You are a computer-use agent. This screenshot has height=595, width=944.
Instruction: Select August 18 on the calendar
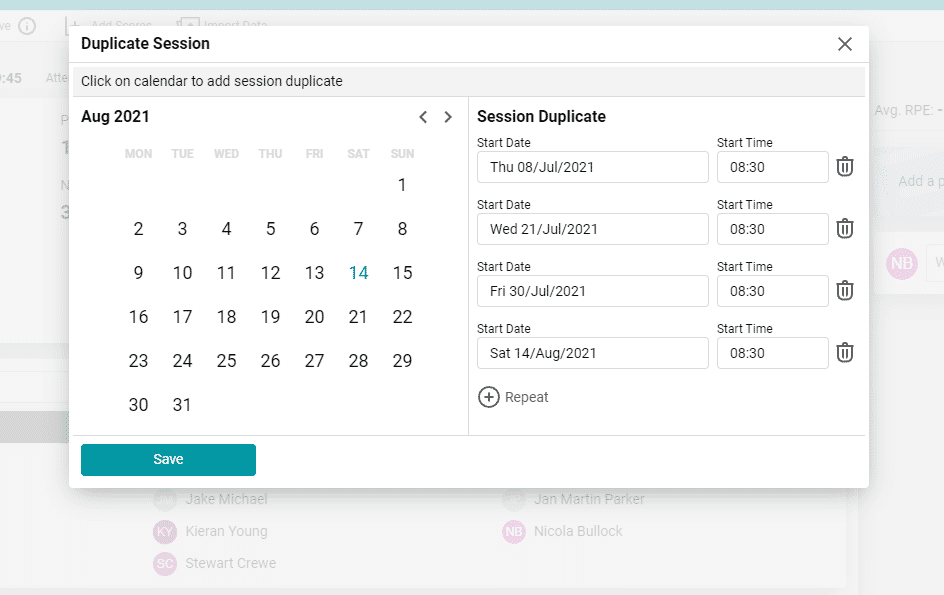(x=226, y=317)
